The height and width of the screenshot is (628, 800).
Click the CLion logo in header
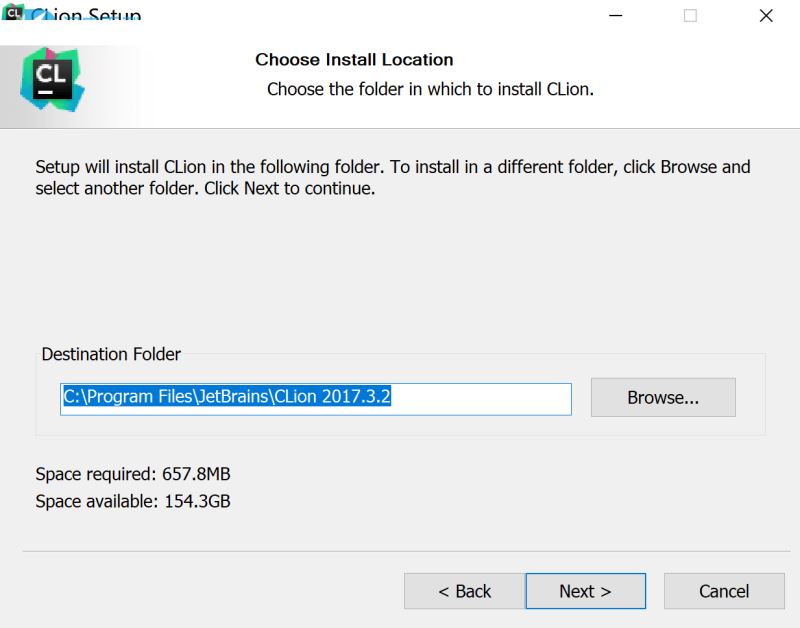[52, 79]
